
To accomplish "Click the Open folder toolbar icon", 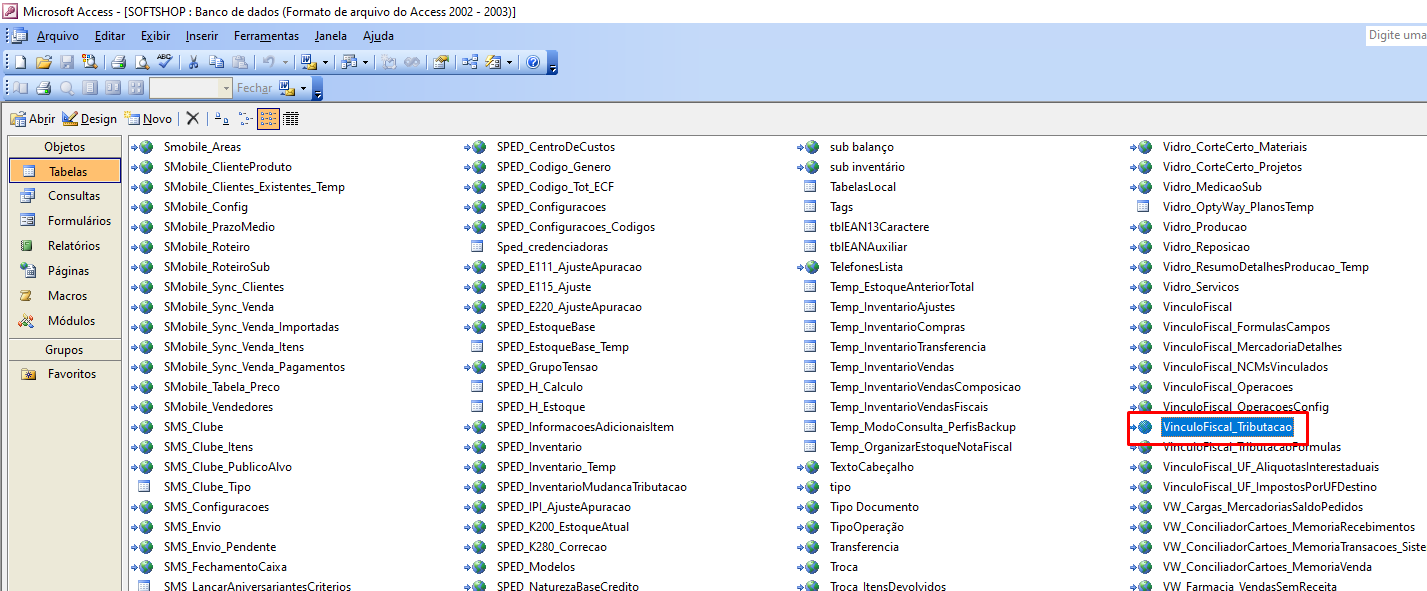I will click(43, 62).
